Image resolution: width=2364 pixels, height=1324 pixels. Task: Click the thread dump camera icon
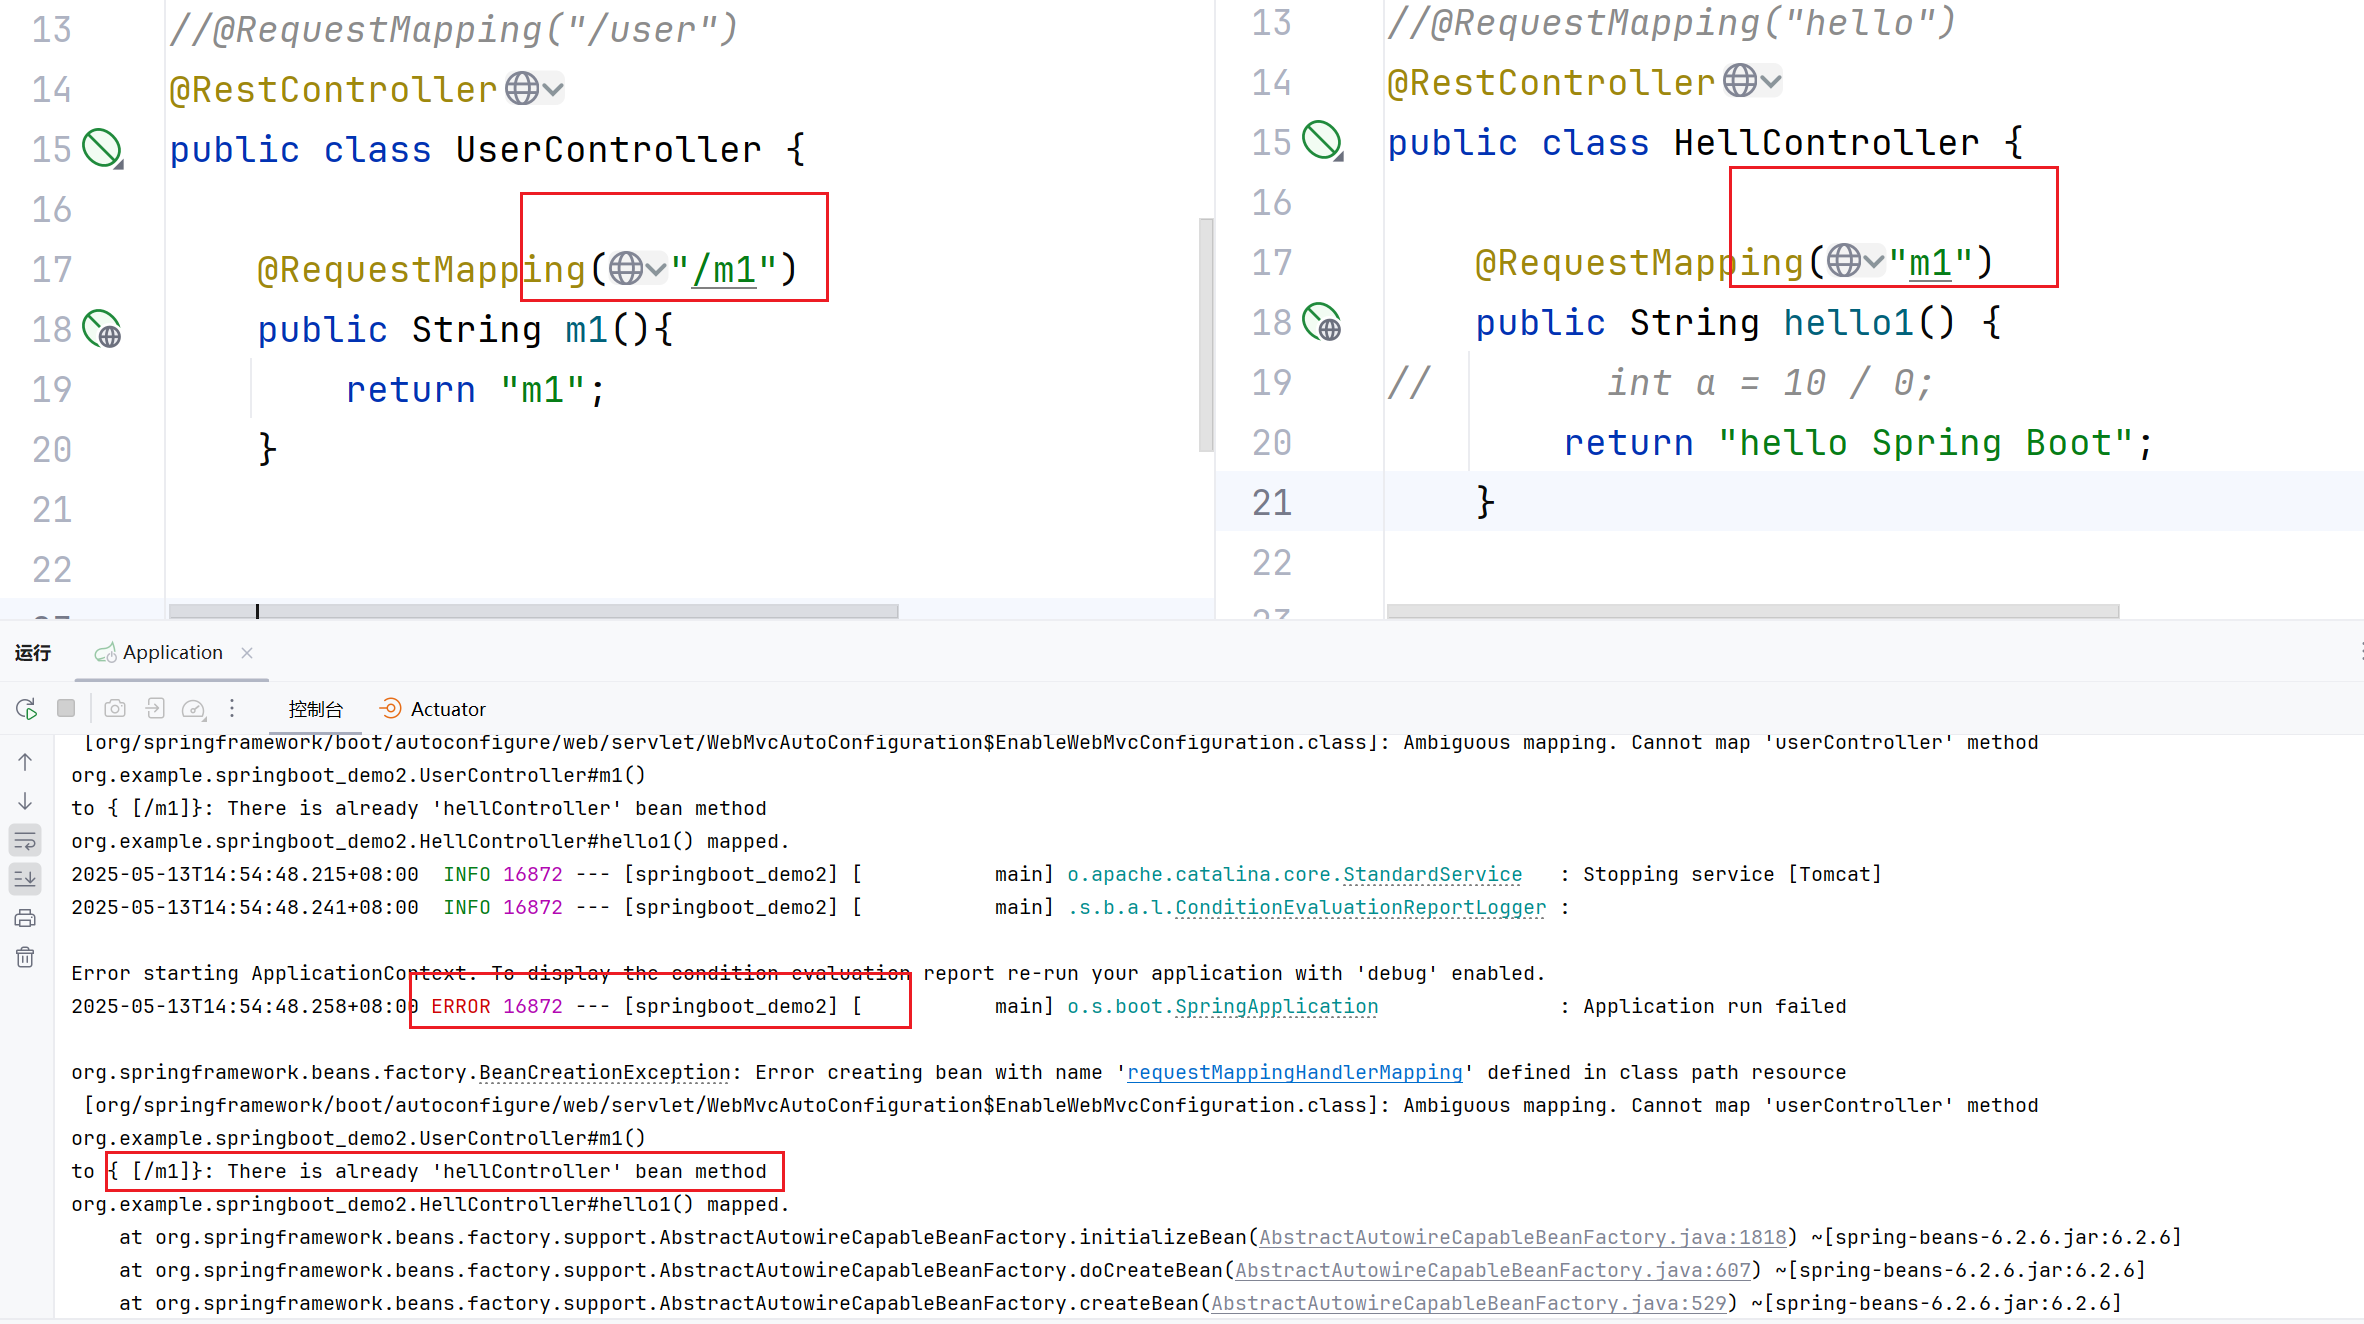(115, 709)
